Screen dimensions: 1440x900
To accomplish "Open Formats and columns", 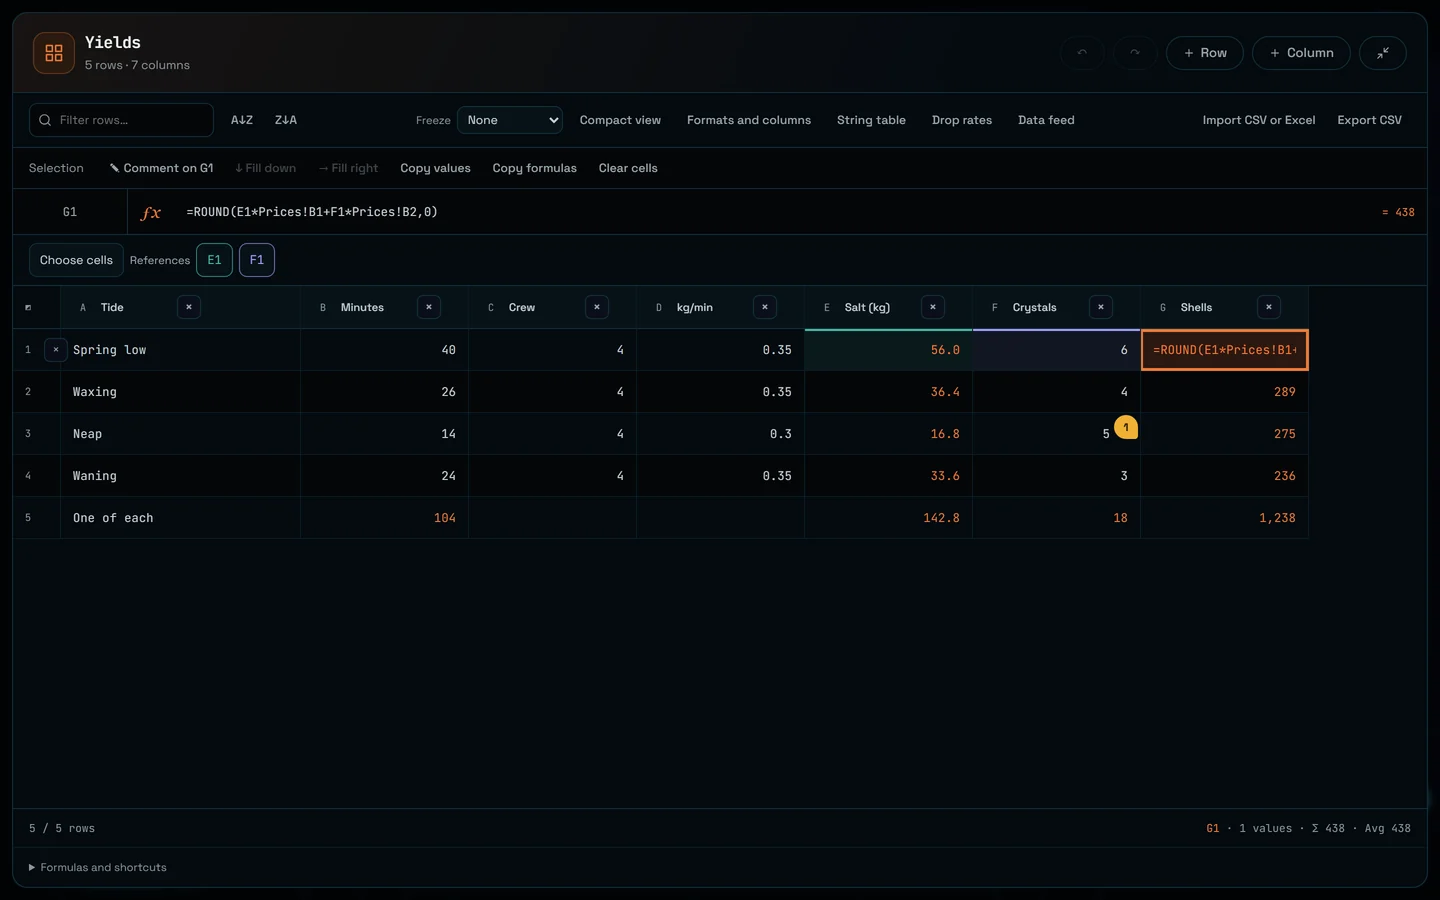I will pos(749,120).
